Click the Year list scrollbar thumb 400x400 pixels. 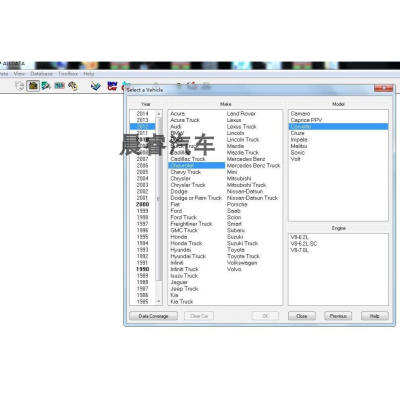[x=159, y=199]
